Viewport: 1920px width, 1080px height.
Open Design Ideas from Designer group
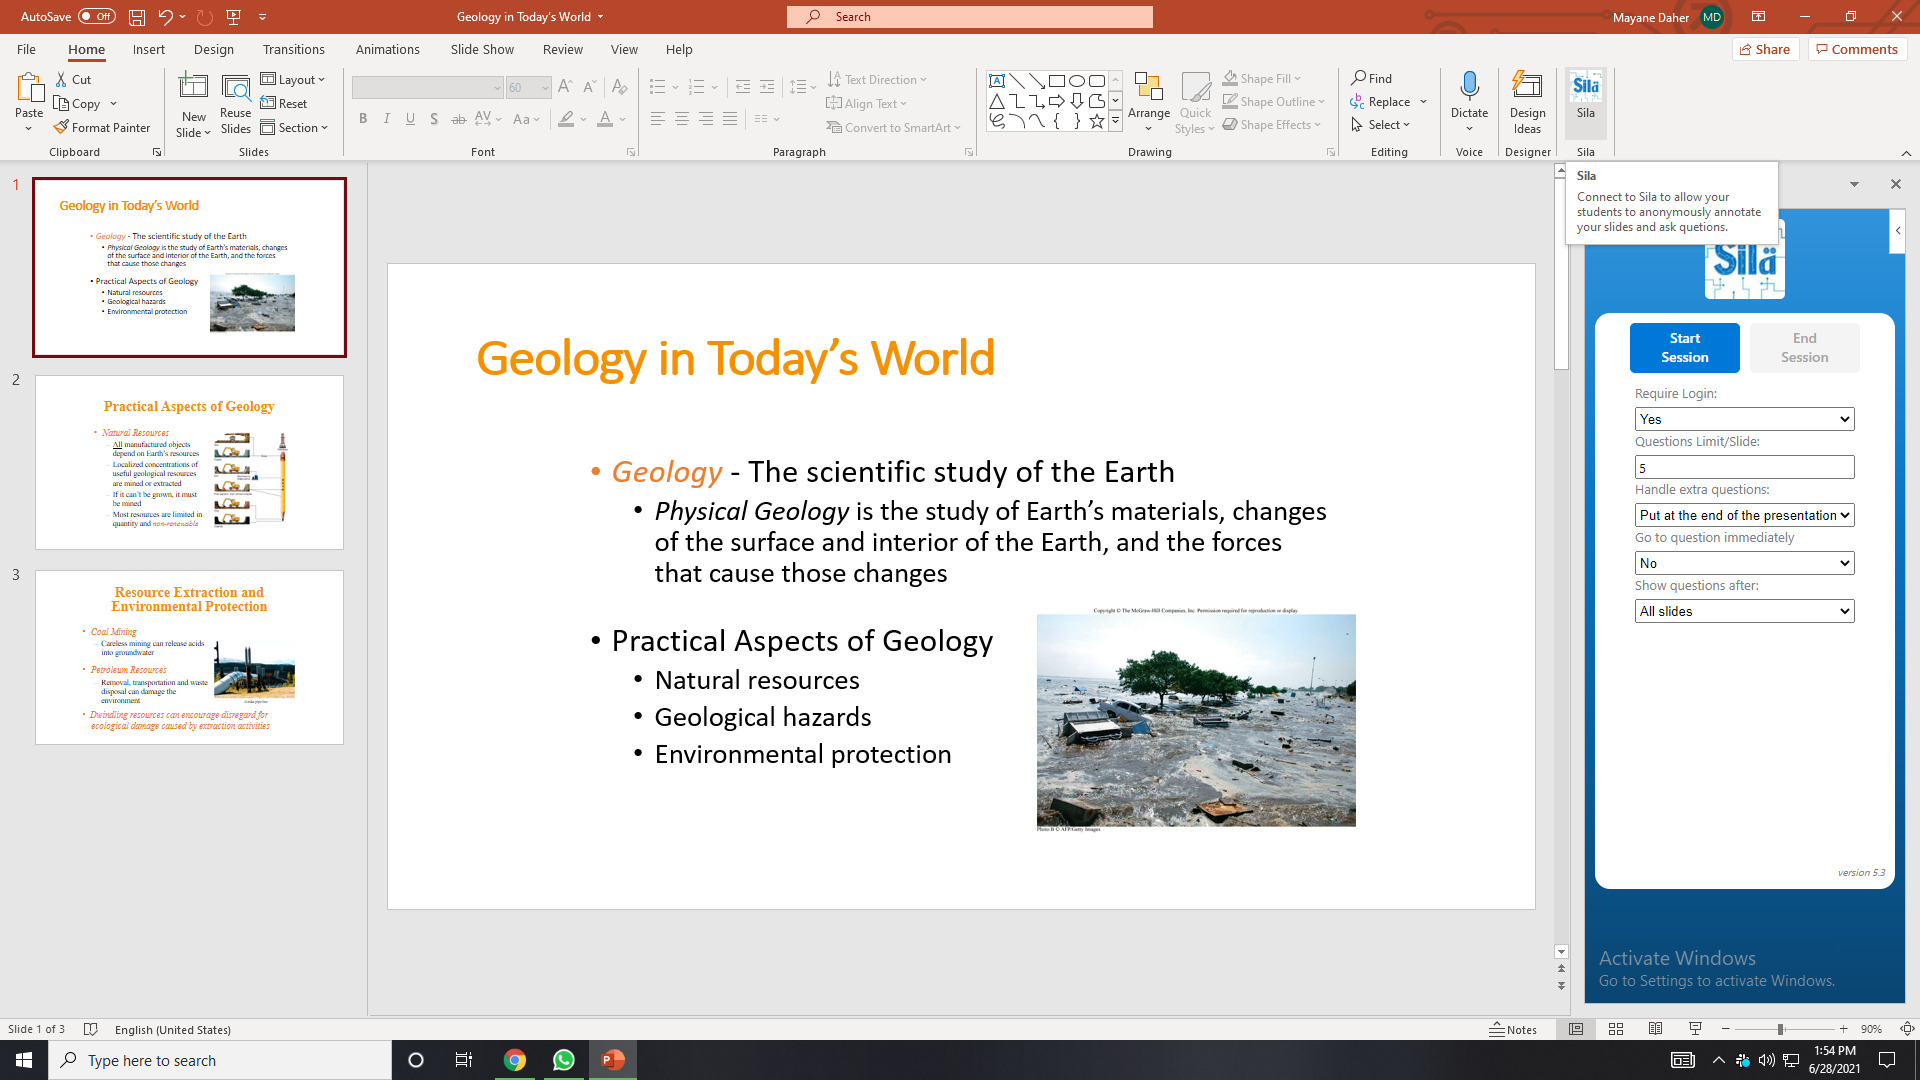(1527, 100)
